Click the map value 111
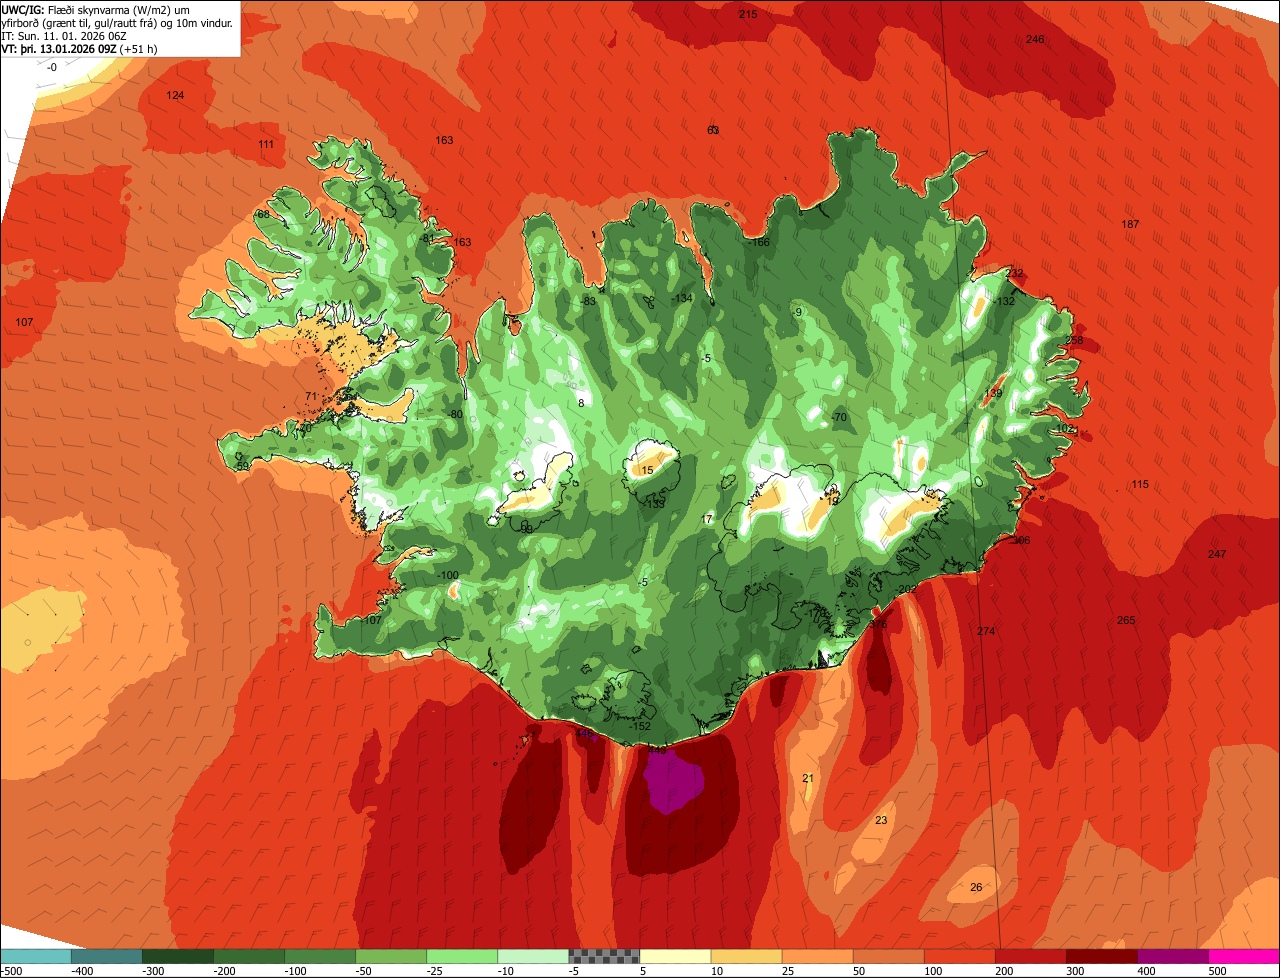 (266, 145)
